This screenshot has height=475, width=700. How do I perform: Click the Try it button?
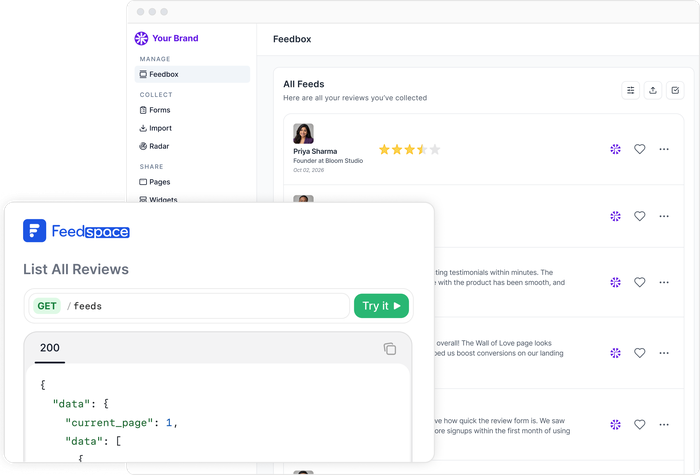[381, 306]
